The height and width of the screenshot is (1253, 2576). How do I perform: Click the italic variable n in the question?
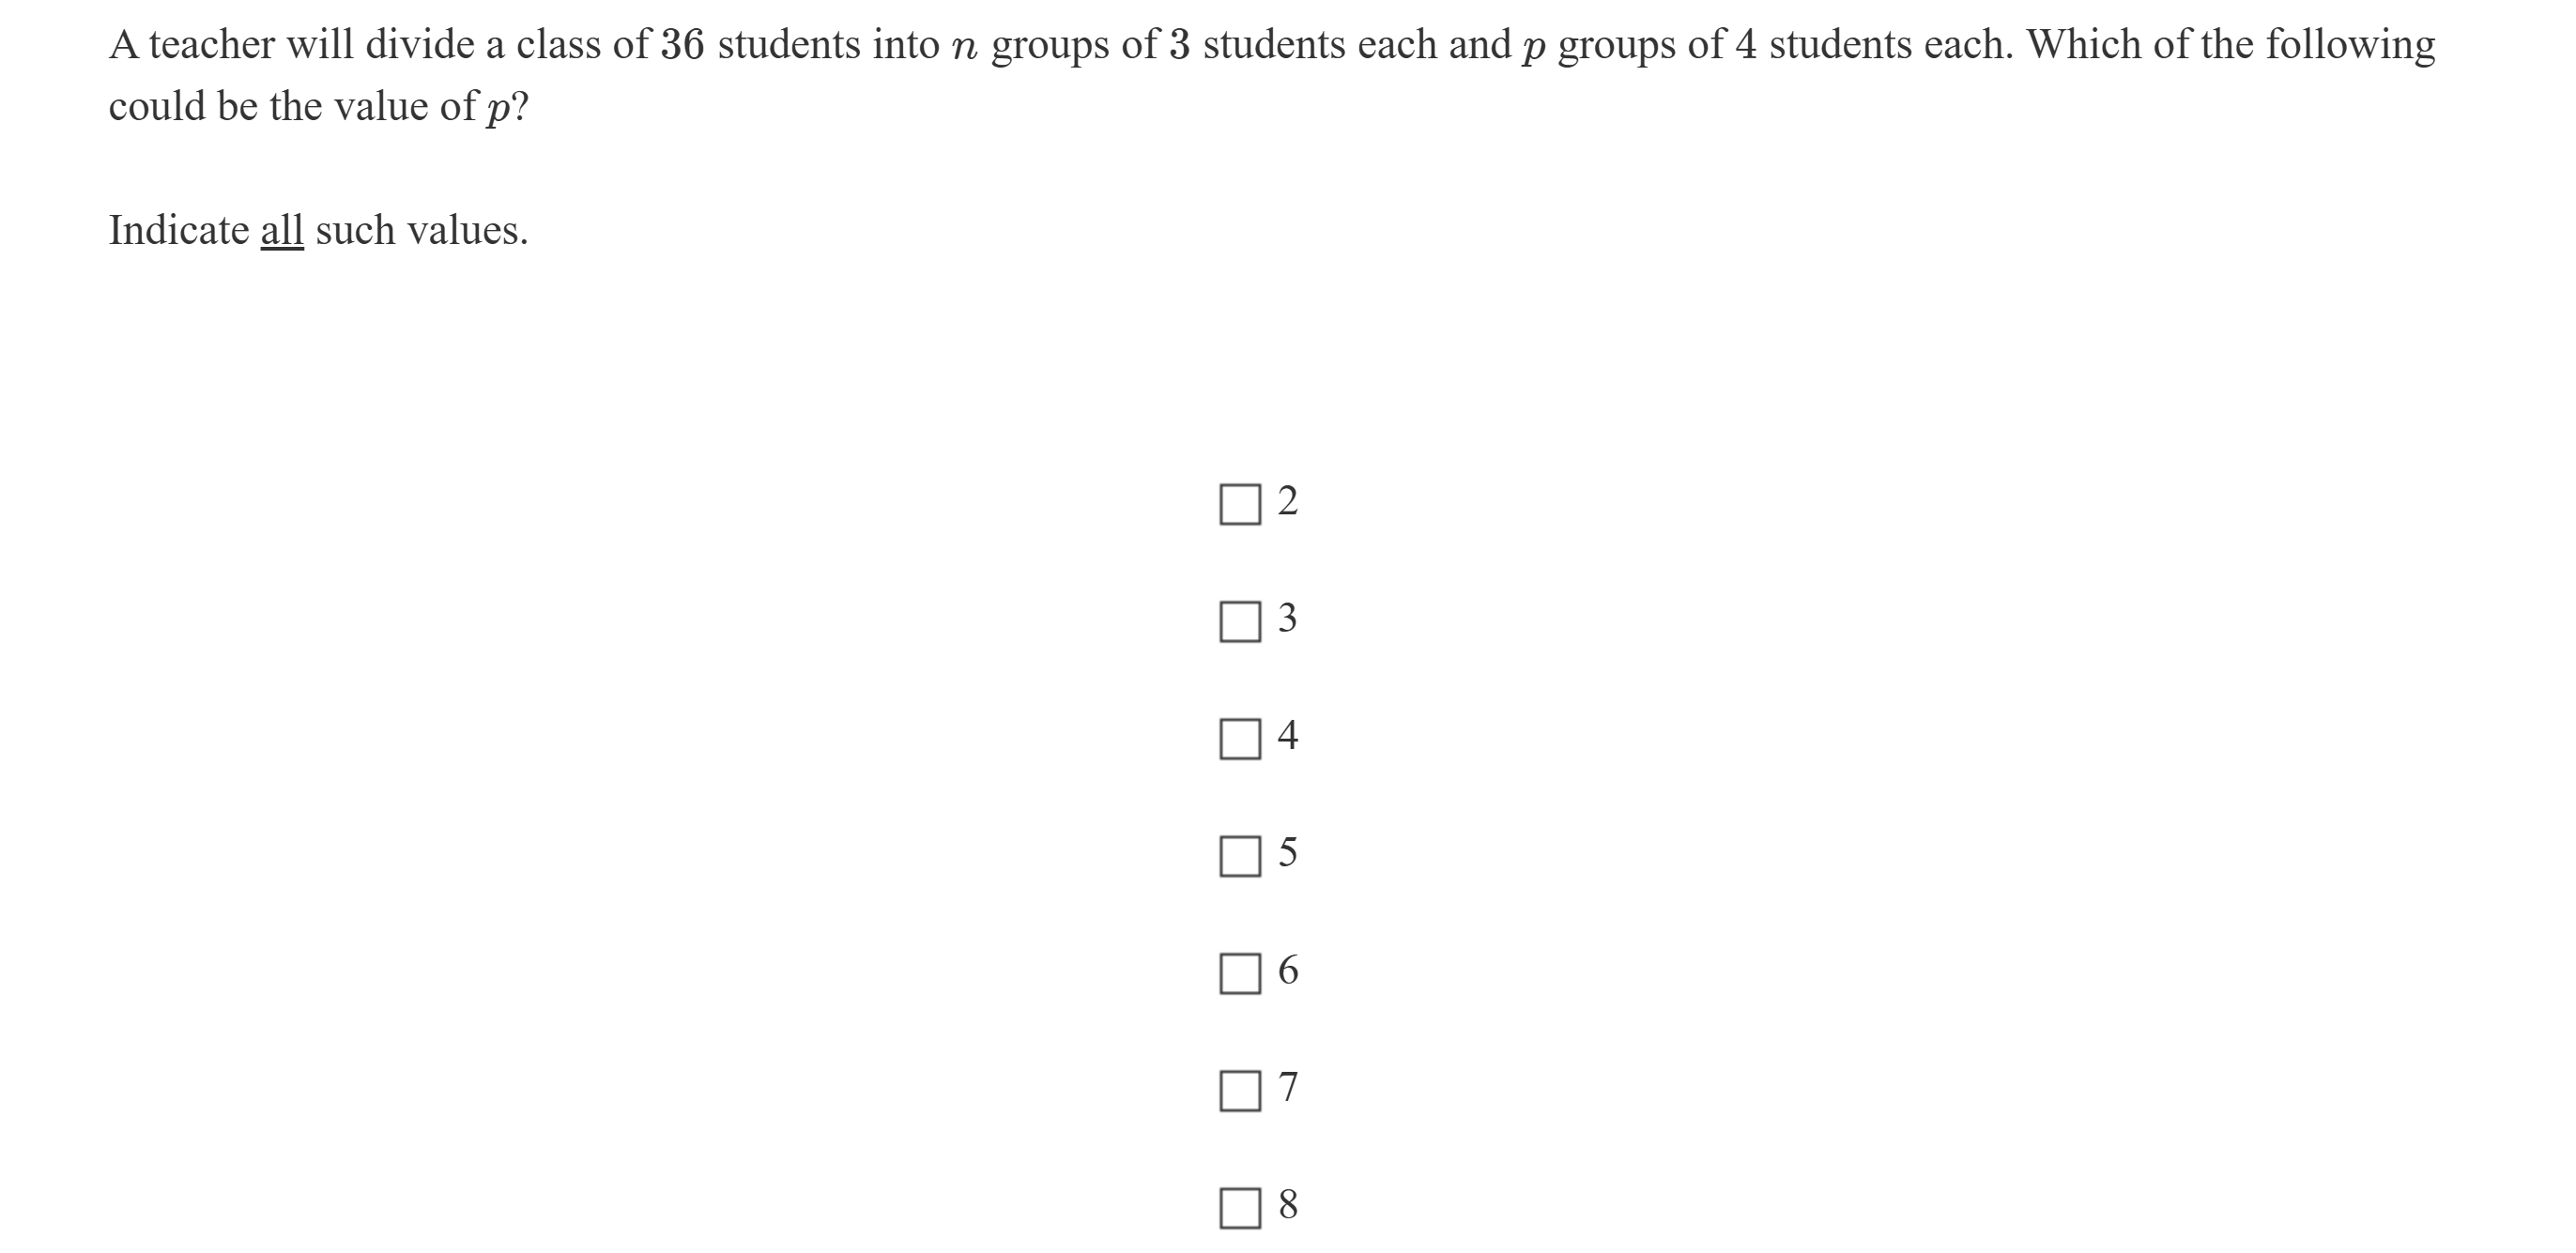pos(964,48)
